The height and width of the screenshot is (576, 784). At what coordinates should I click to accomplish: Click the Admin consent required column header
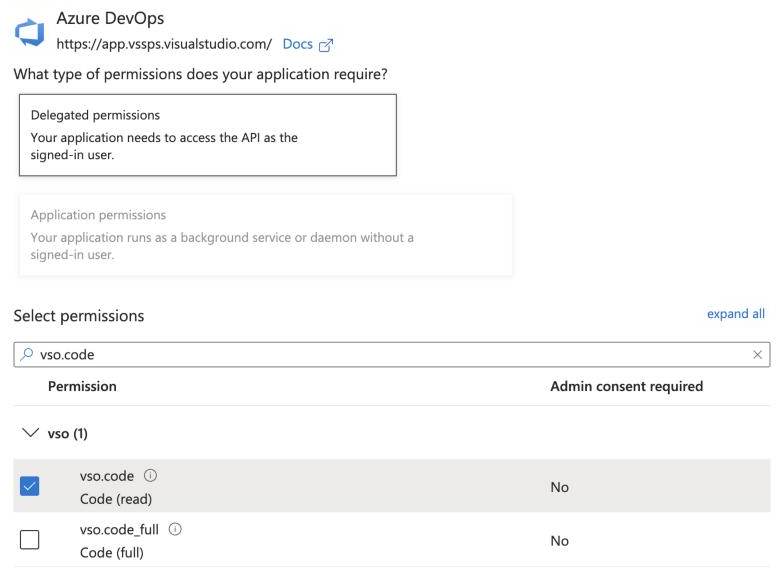[x=626, y=386]
